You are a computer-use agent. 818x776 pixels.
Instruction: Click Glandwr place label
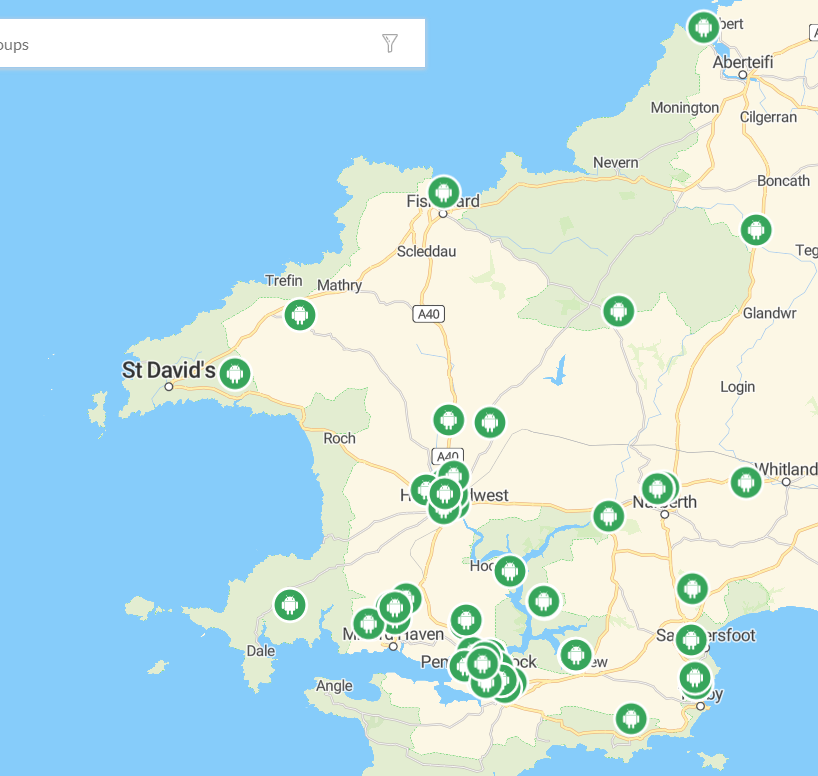click(x=769, y=313)
